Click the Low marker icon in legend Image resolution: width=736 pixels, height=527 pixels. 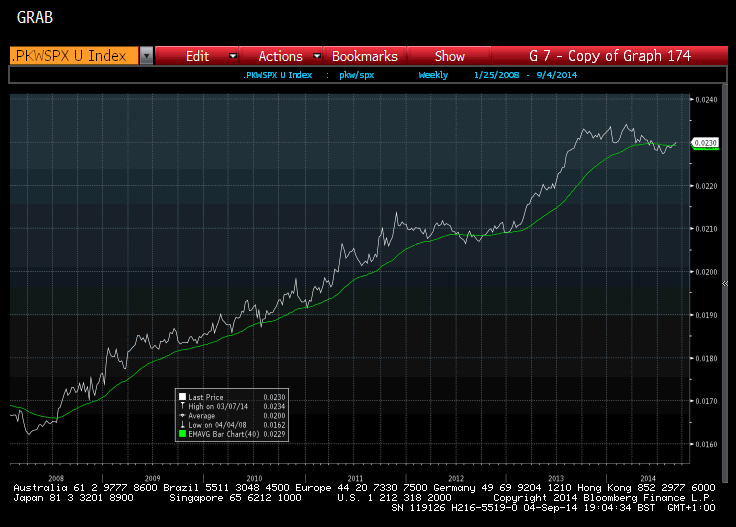(x=181, y=425)
